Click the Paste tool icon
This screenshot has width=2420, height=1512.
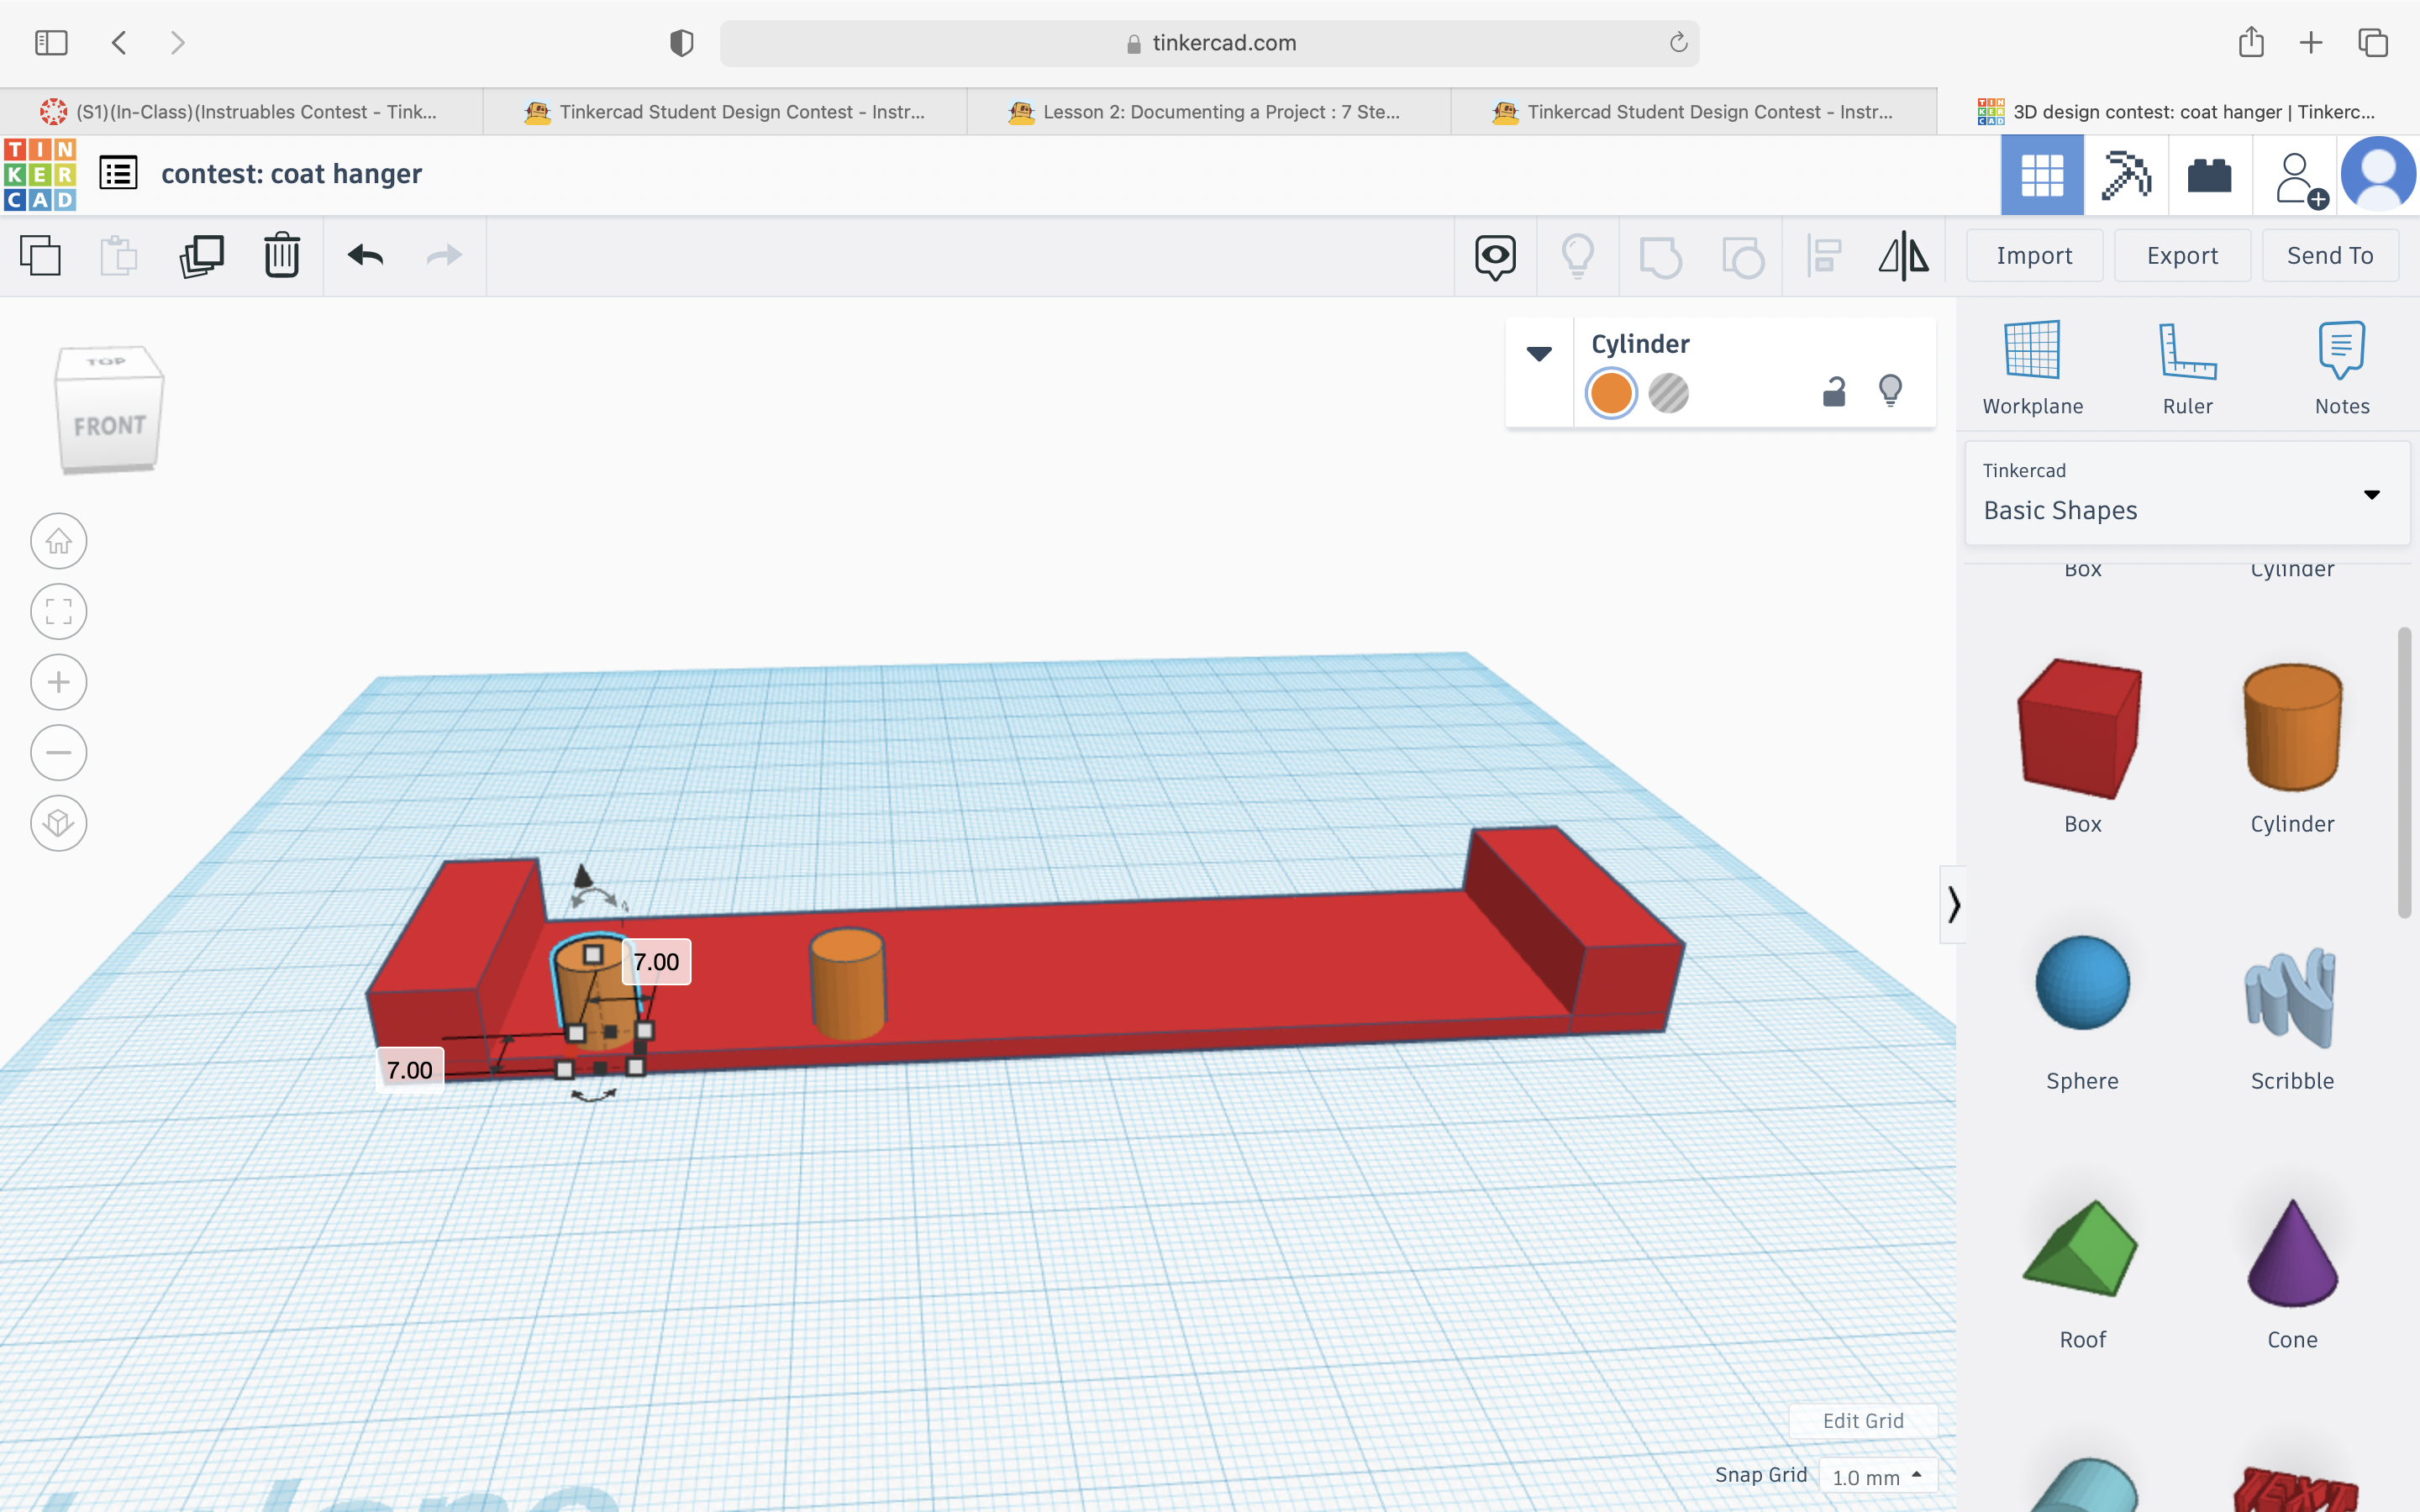click(x=118, y=256)
